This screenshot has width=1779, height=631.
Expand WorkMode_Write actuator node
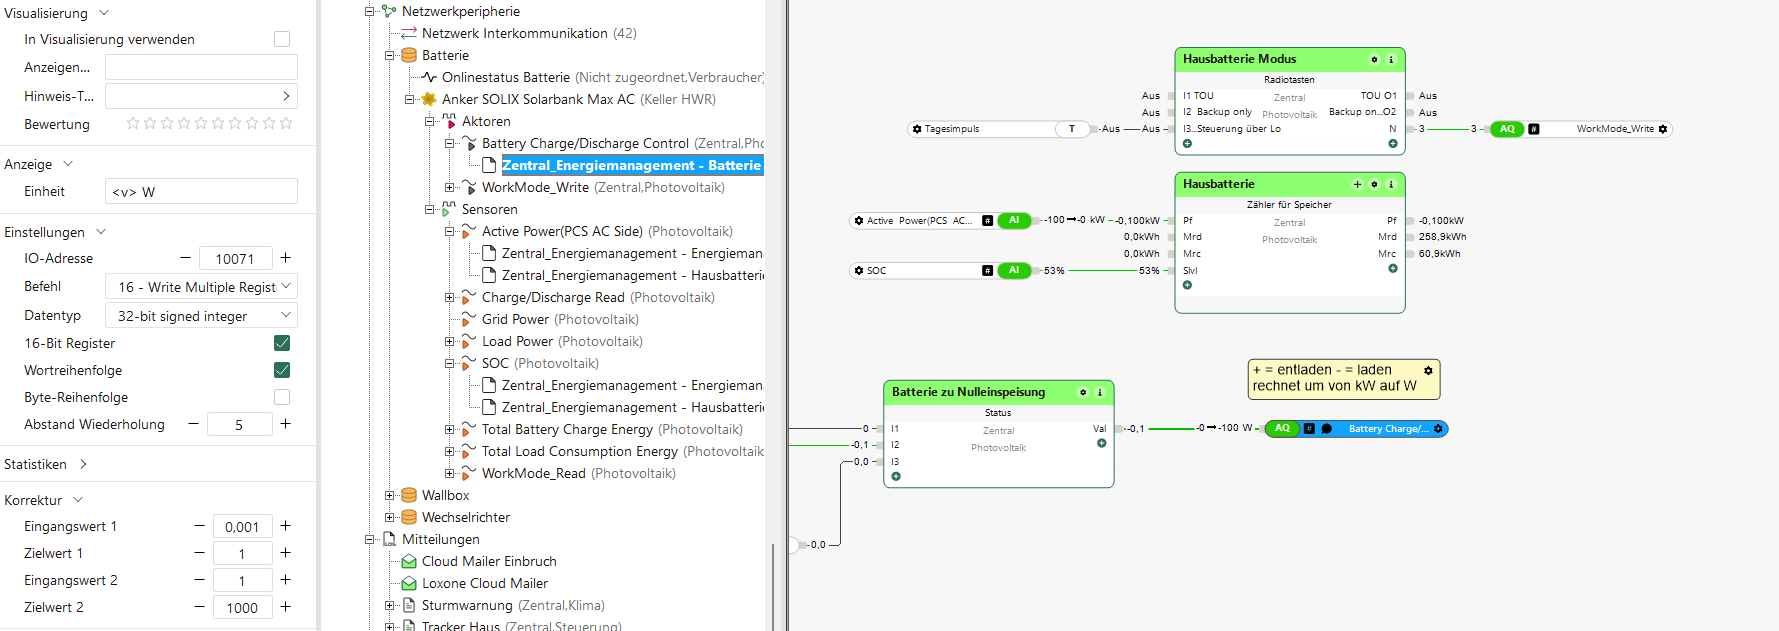pos(449,187)
